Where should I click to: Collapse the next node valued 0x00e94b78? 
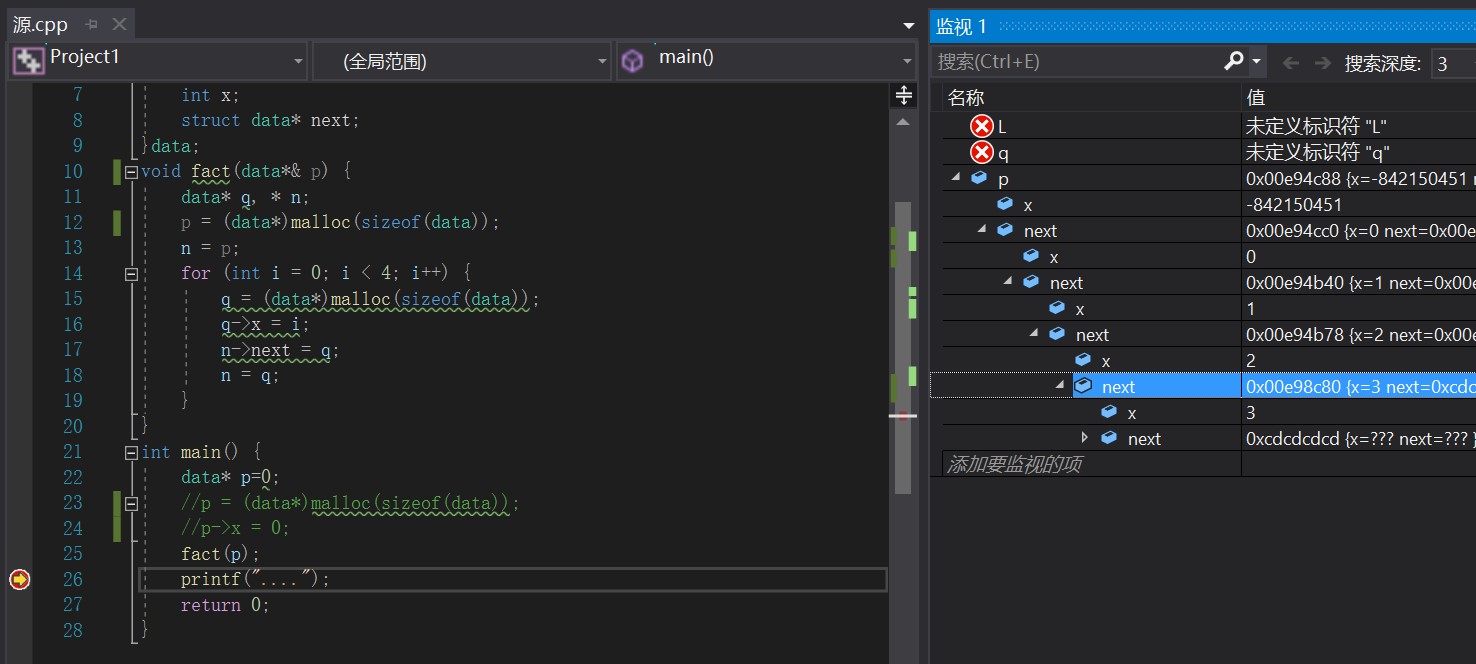click(1033, 334)
